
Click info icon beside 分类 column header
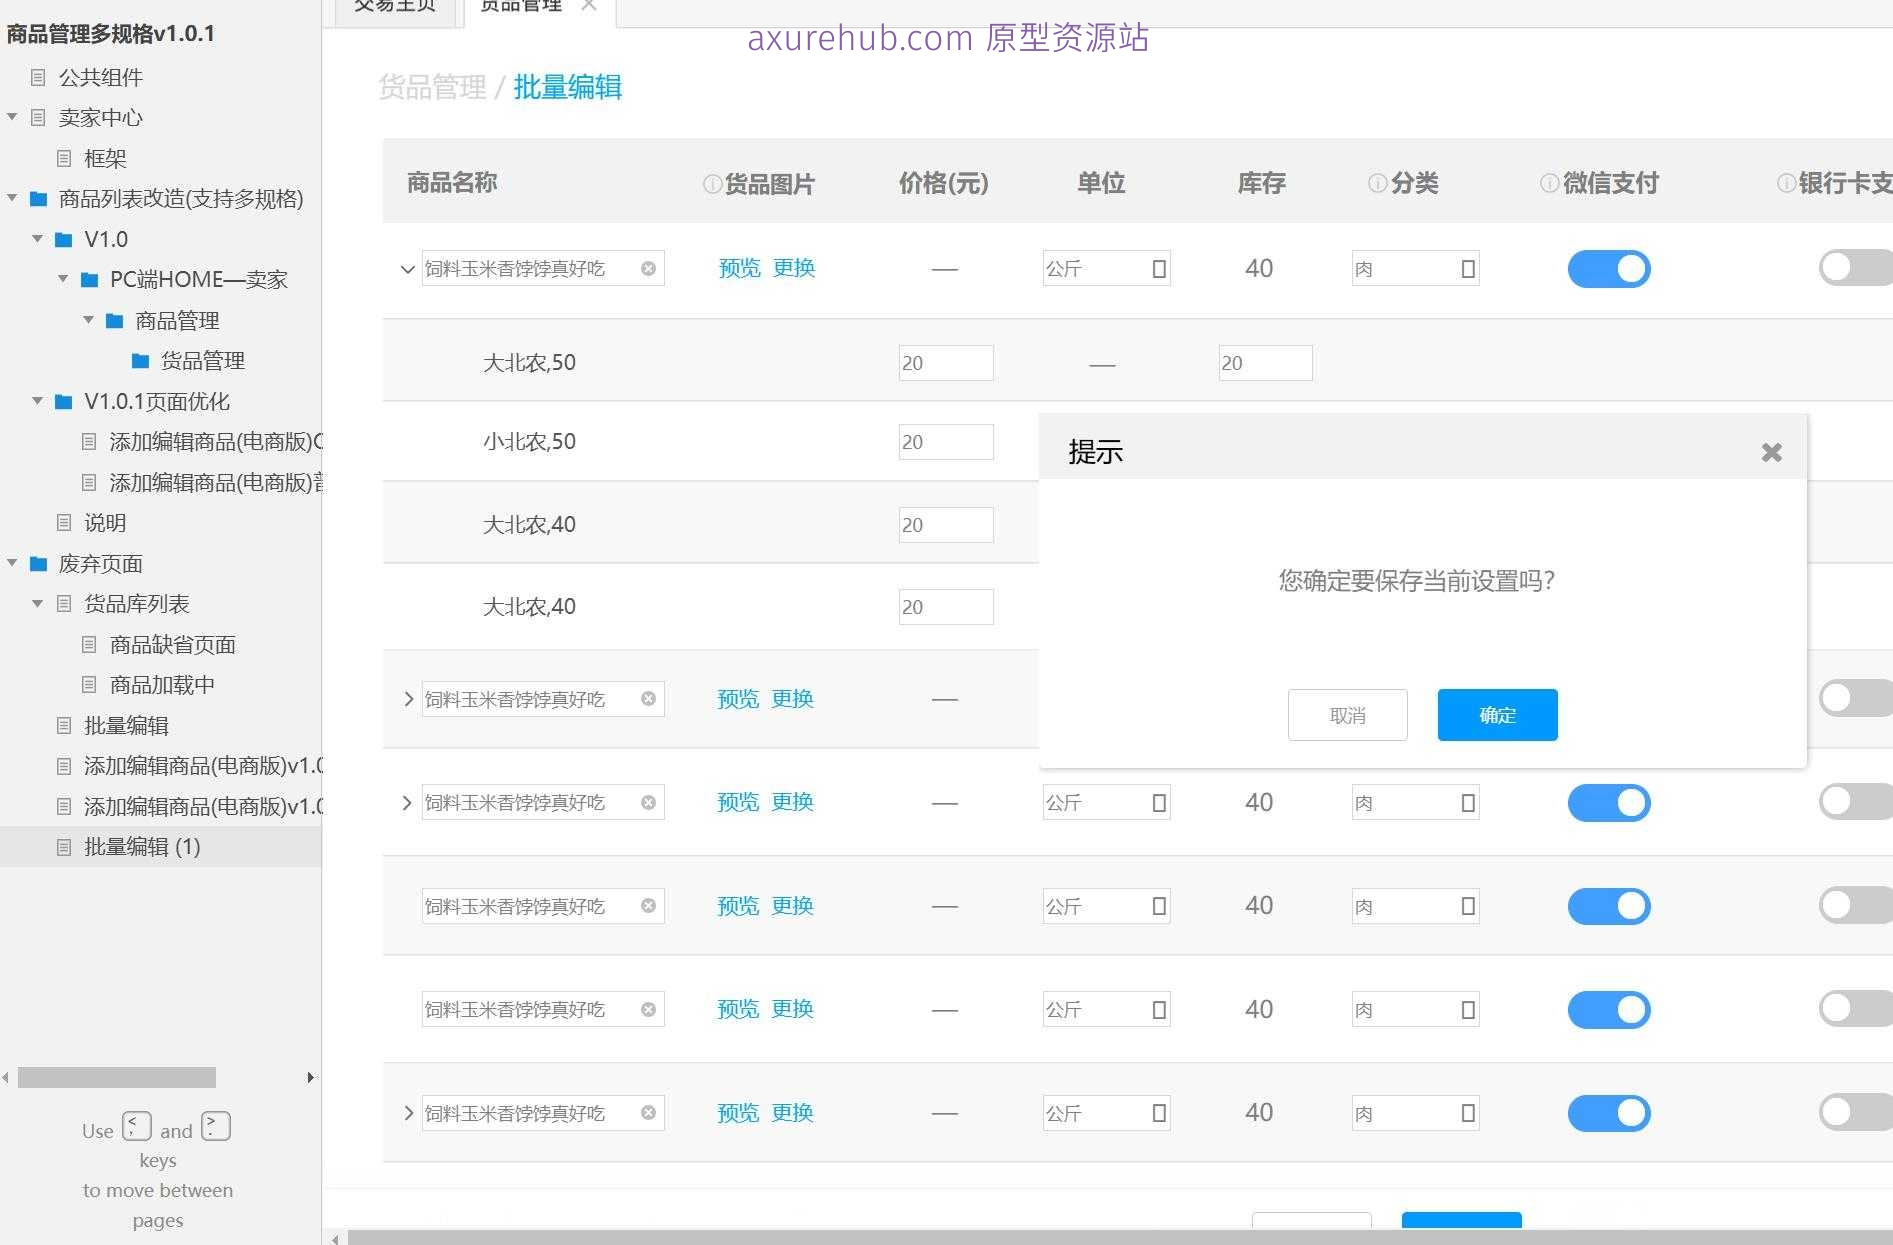pyautogui.click(x=1377, y=183)
